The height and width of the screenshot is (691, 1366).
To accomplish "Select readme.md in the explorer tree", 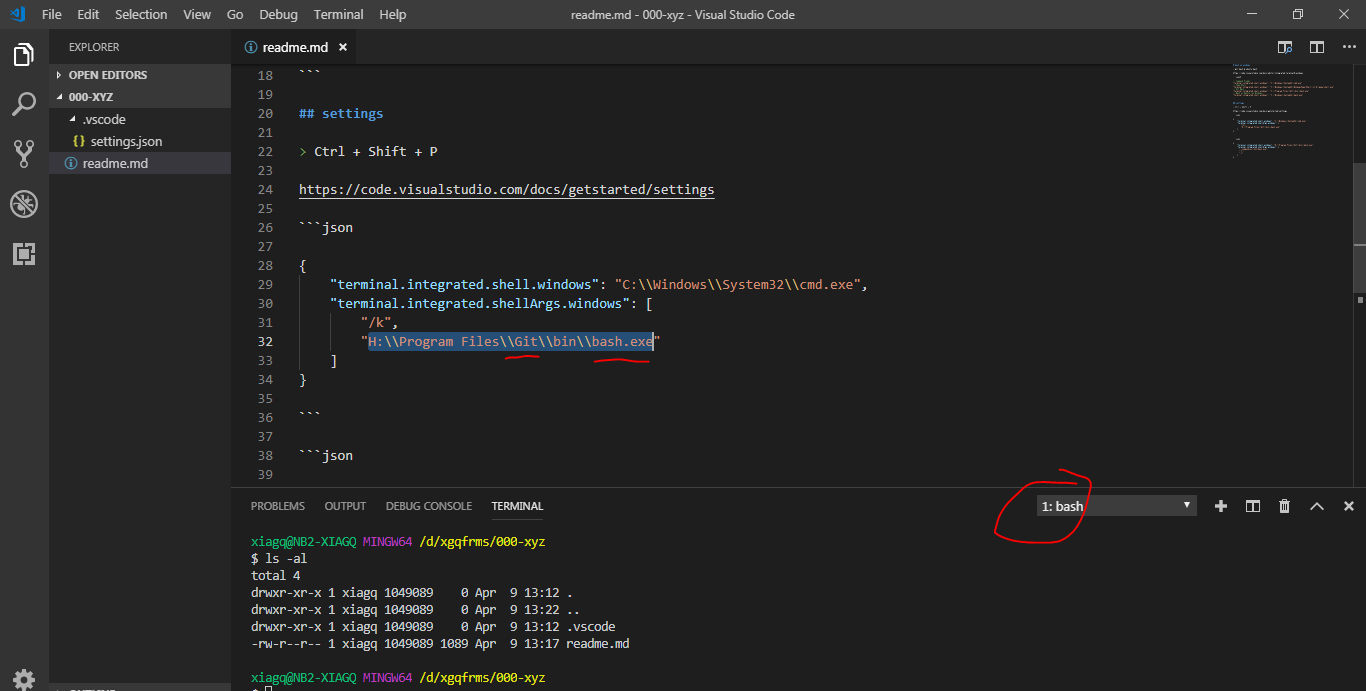I will tap(140, 163).
